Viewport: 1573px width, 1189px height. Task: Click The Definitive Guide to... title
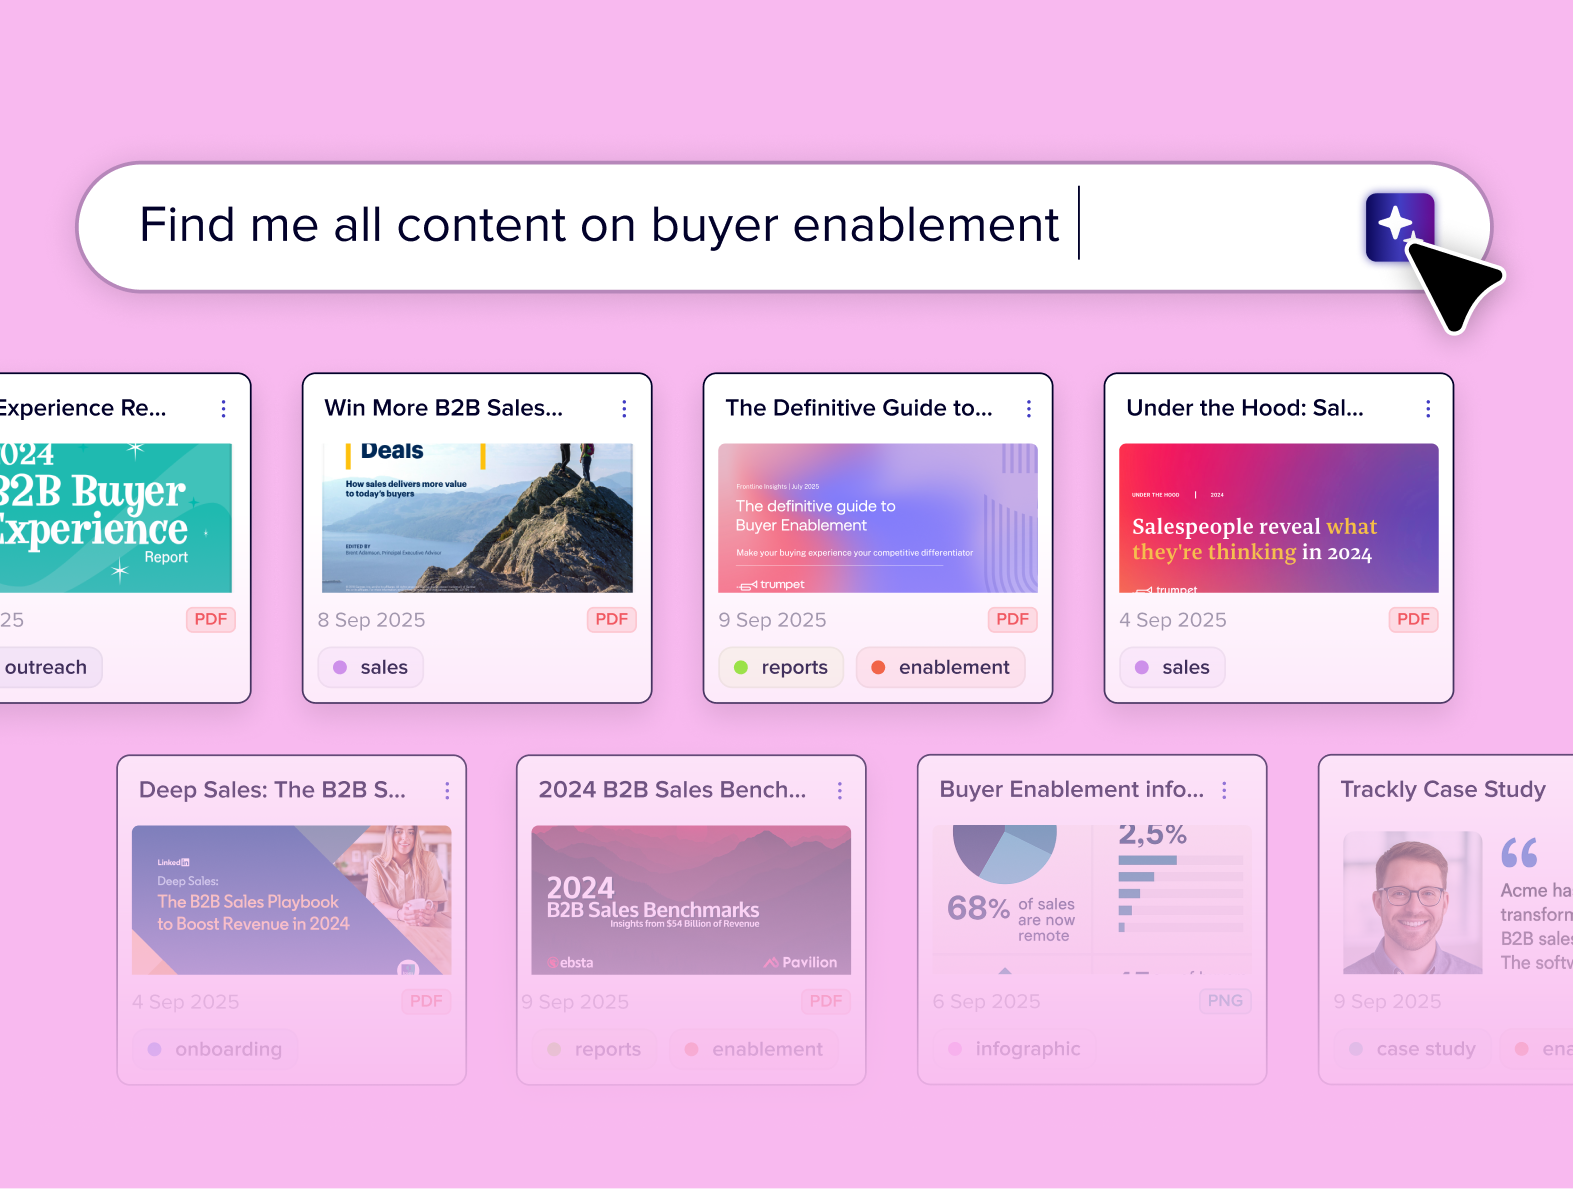click(859, 408)
